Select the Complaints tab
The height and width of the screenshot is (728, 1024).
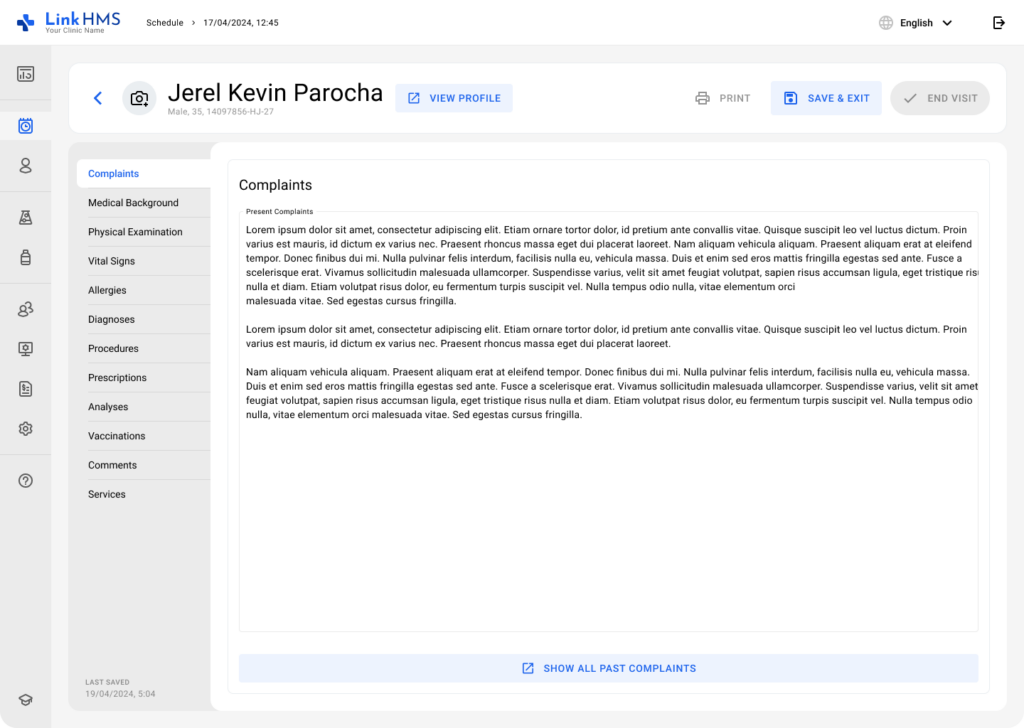144,174
